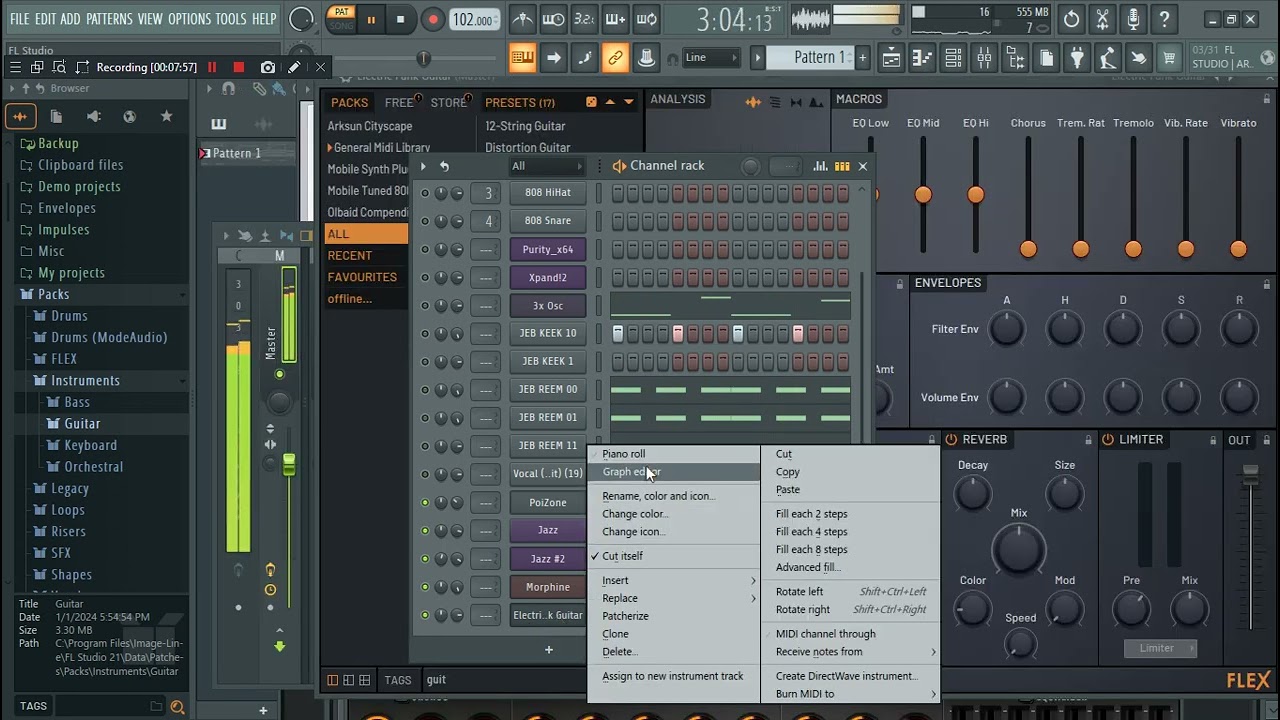This screenshot has width=1280, height=720.
Task: Open the Tempo tapper icon
Action: point(1107,58)
